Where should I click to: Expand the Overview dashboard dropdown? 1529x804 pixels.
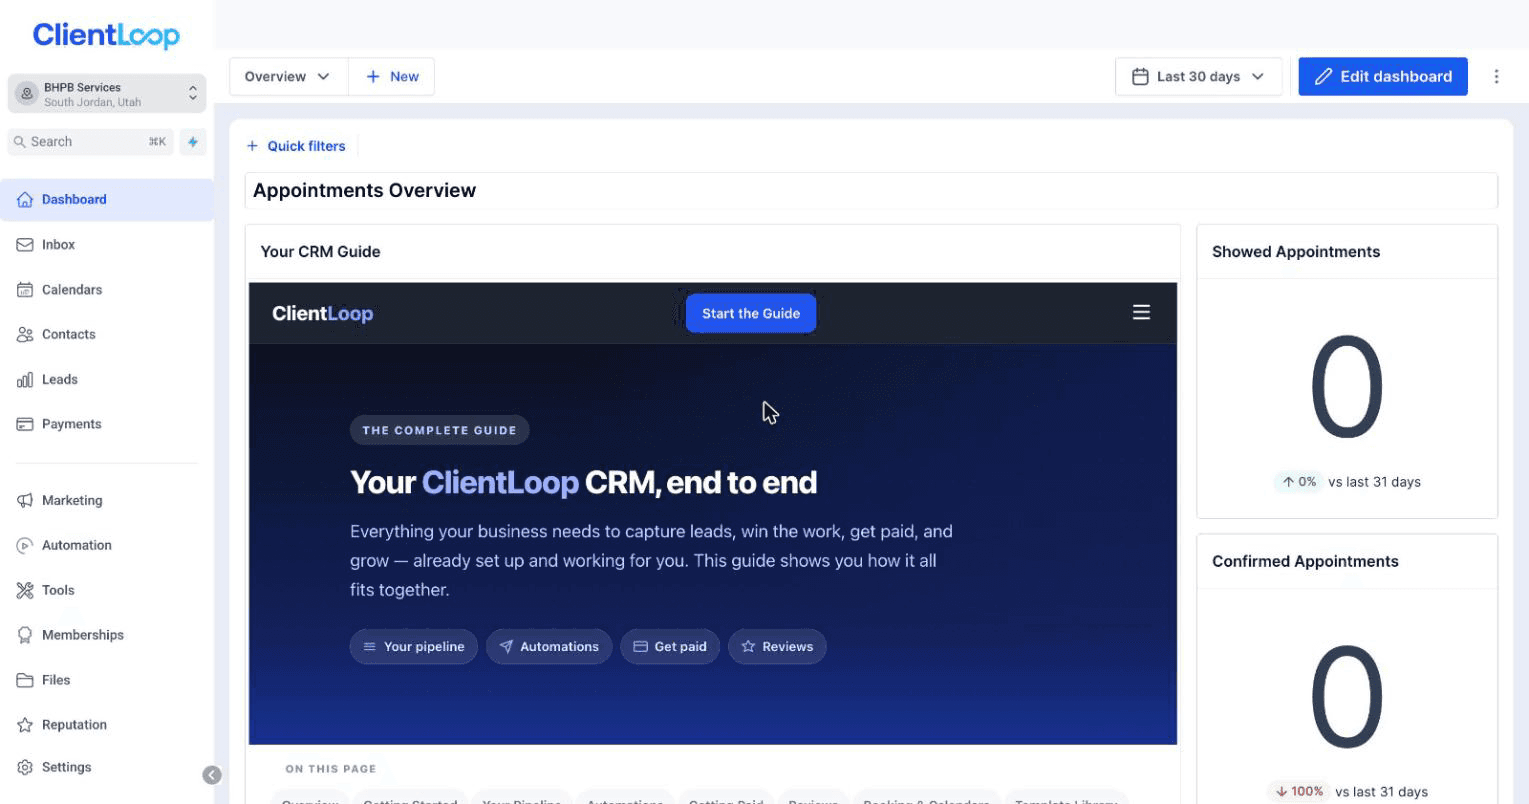[289, 77]
